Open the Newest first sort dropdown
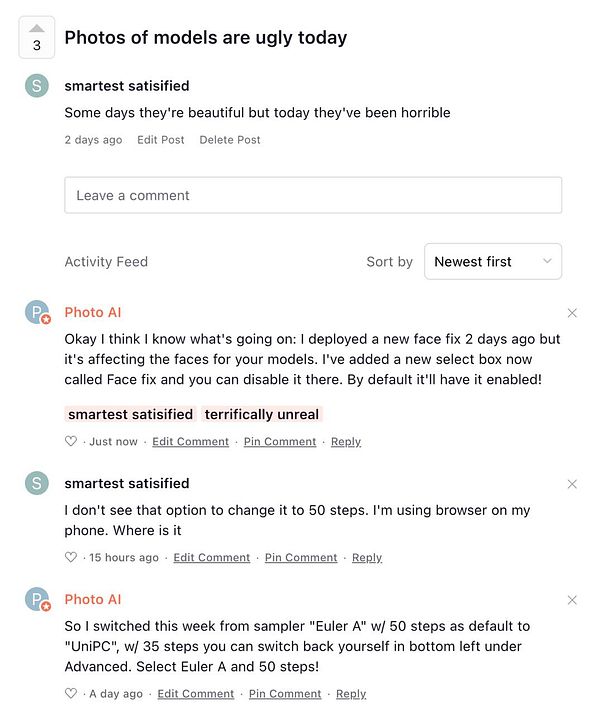Screen dimensions: 600x715 point(492,262)
